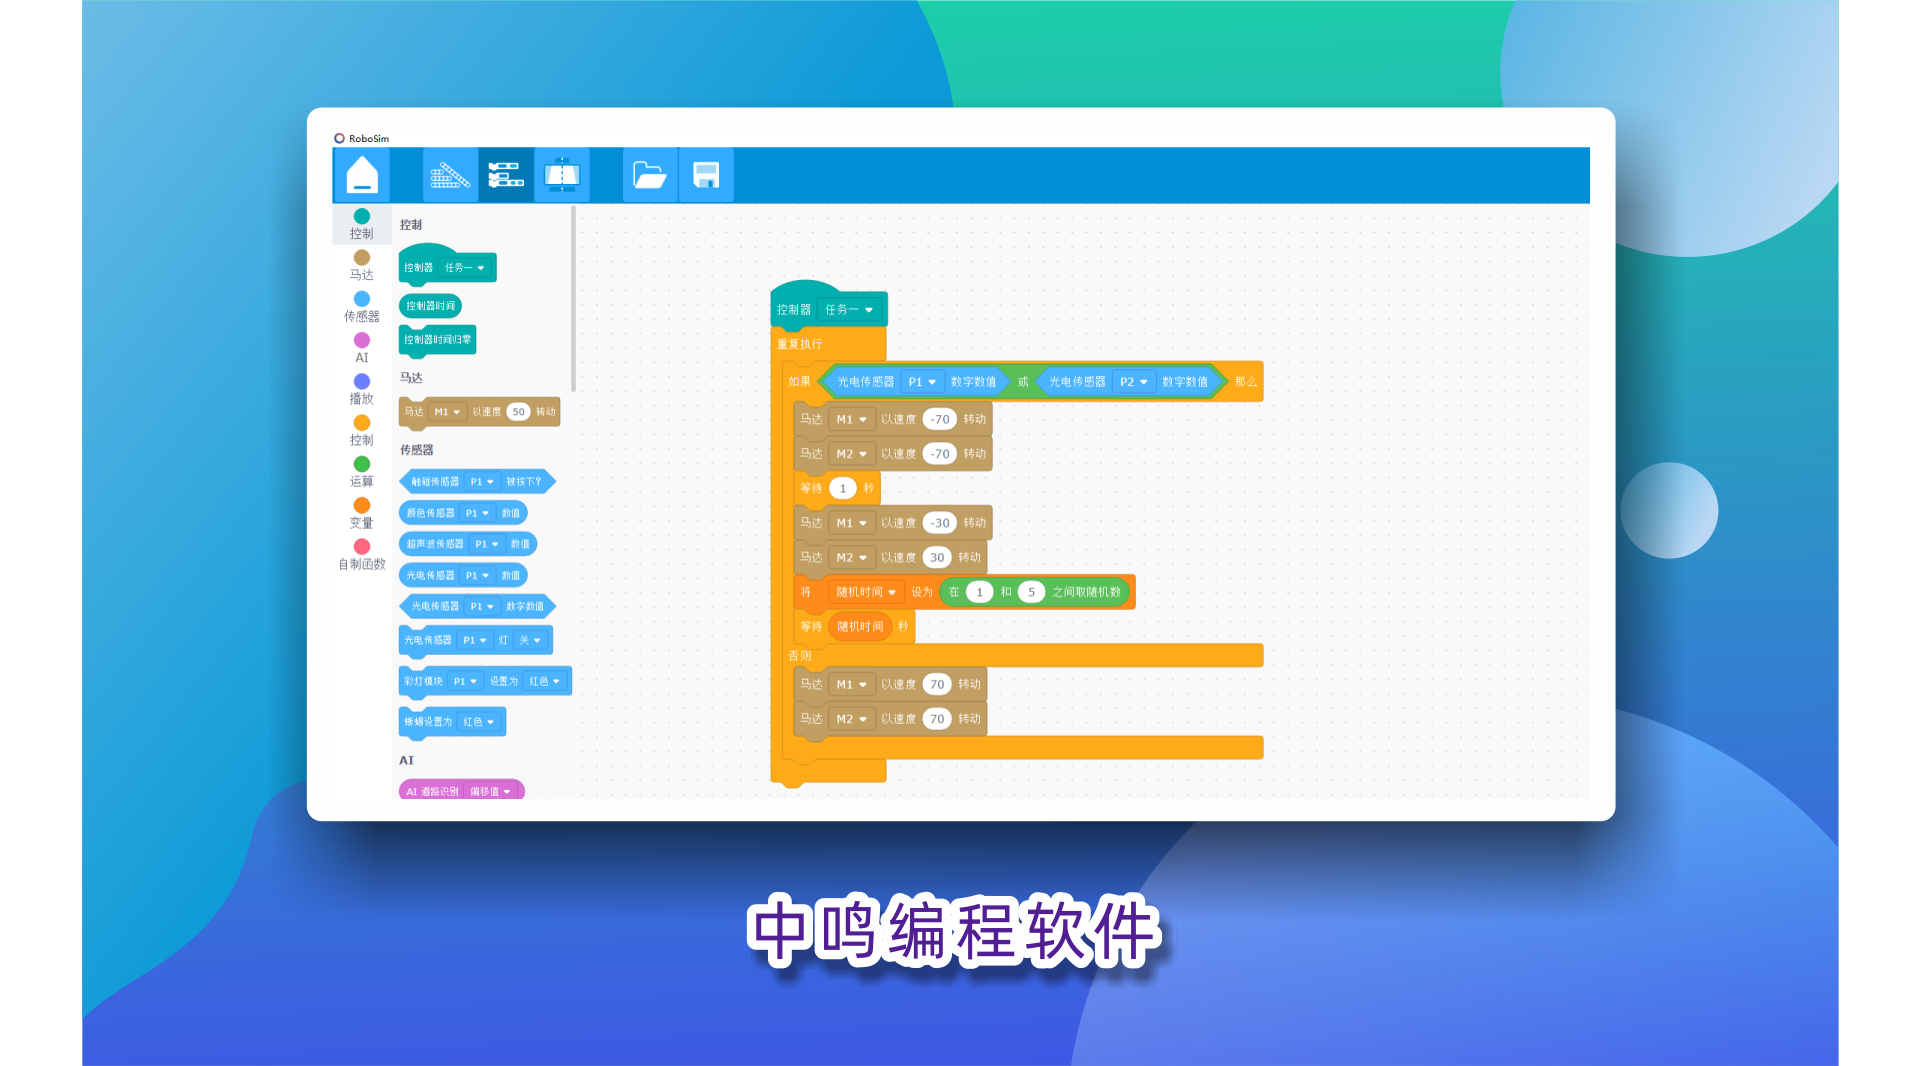Edit random number upper bound 5

pyautogui.click(x=1032, y=592)
